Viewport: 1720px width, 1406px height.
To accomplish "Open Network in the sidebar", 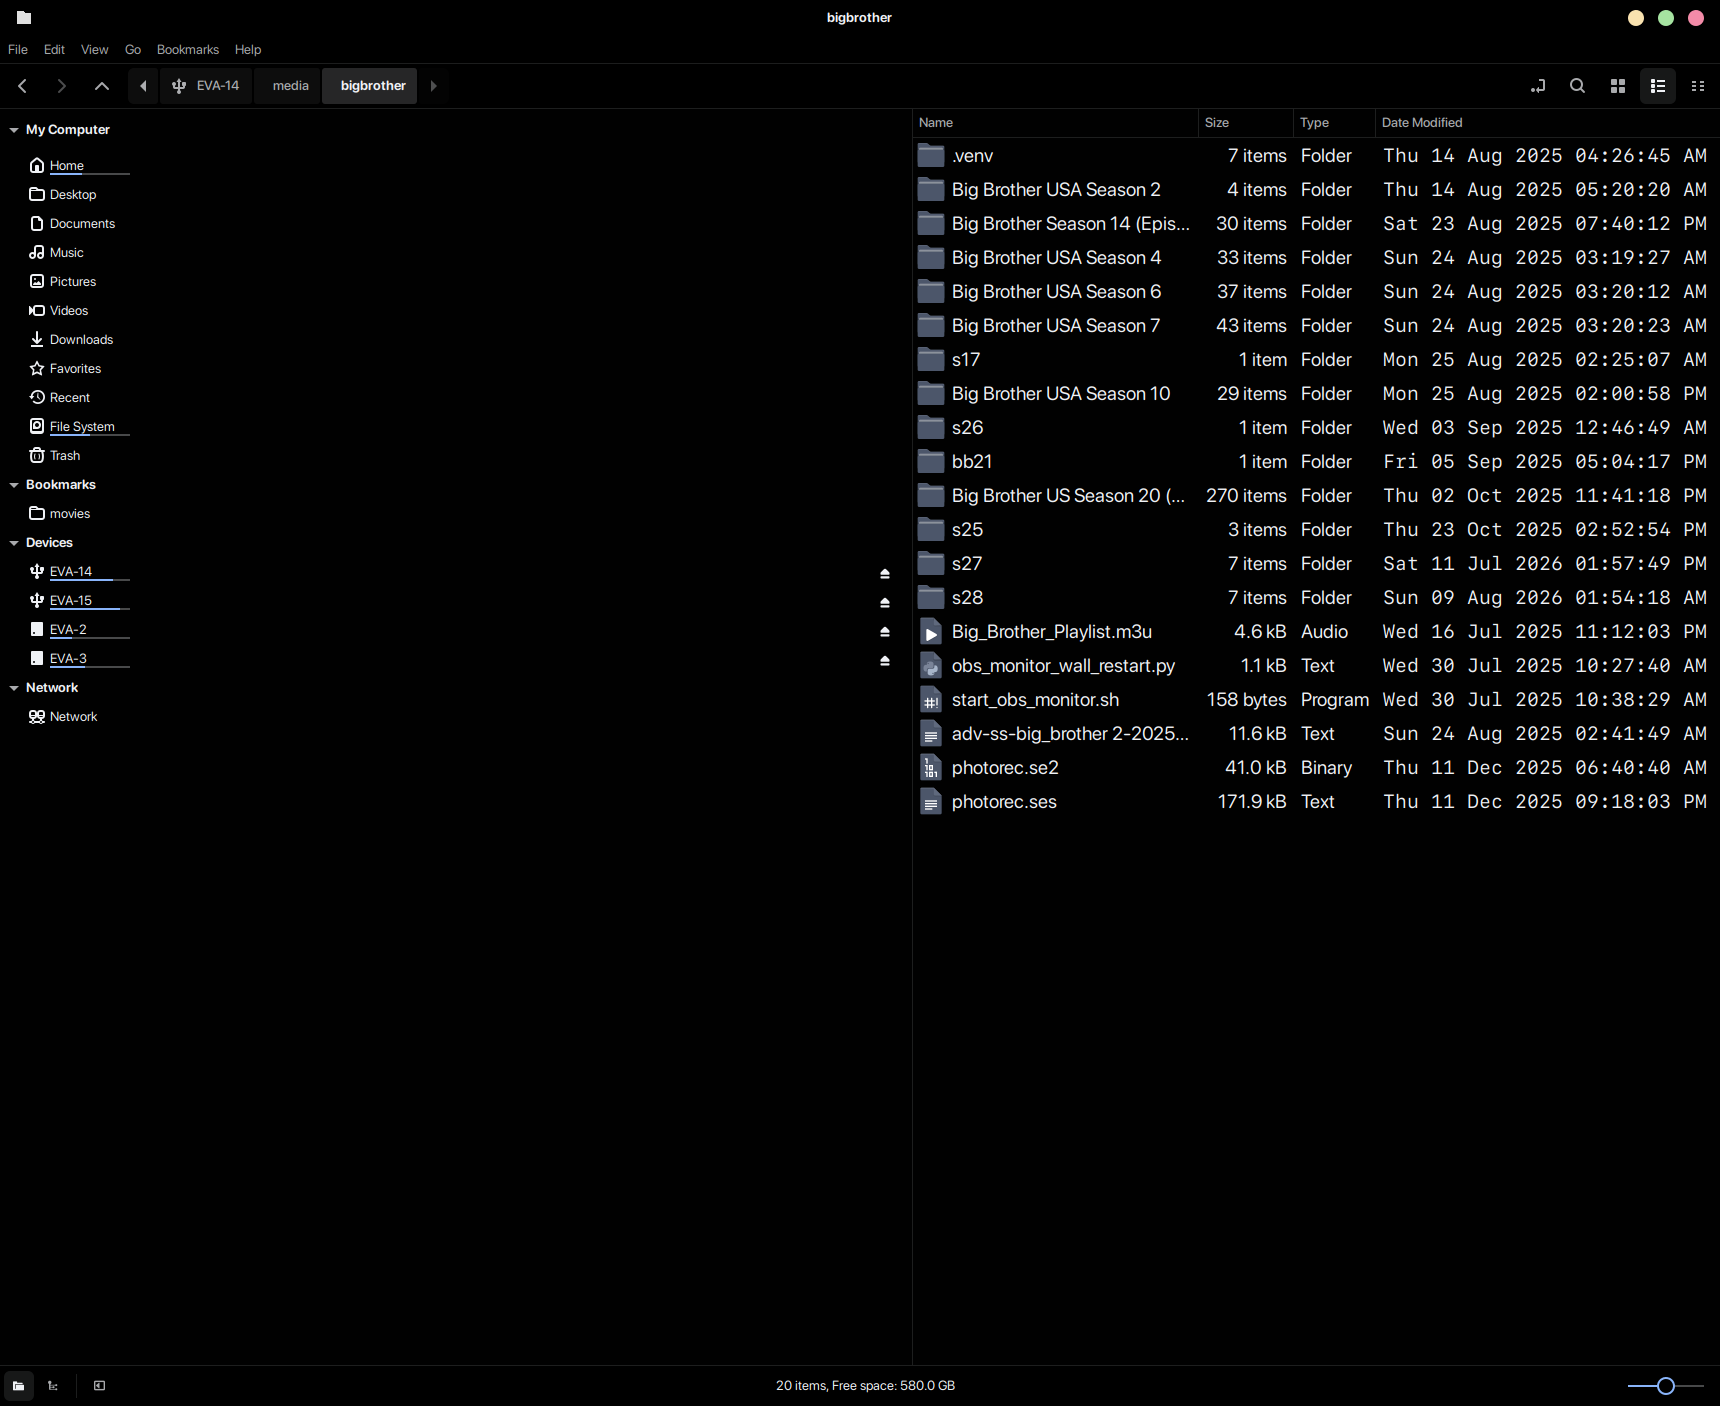I will (73, 717).
